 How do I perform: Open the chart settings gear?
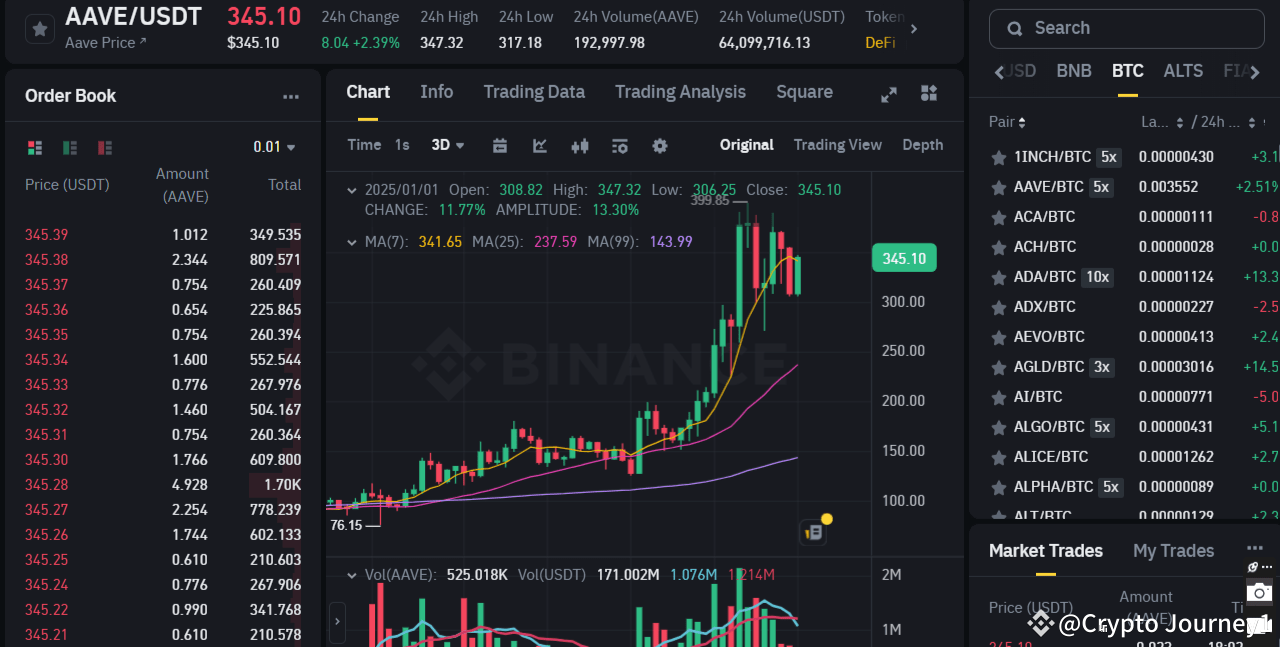pos(660,146)
